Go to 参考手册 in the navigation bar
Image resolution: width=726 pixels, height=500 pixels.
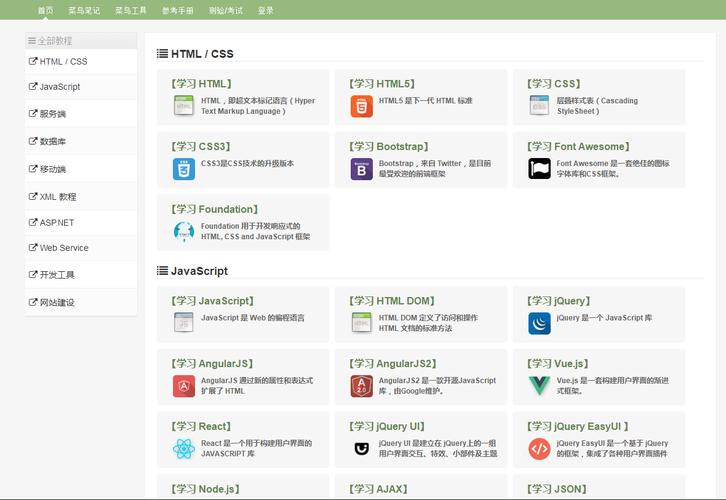point(178,10)
